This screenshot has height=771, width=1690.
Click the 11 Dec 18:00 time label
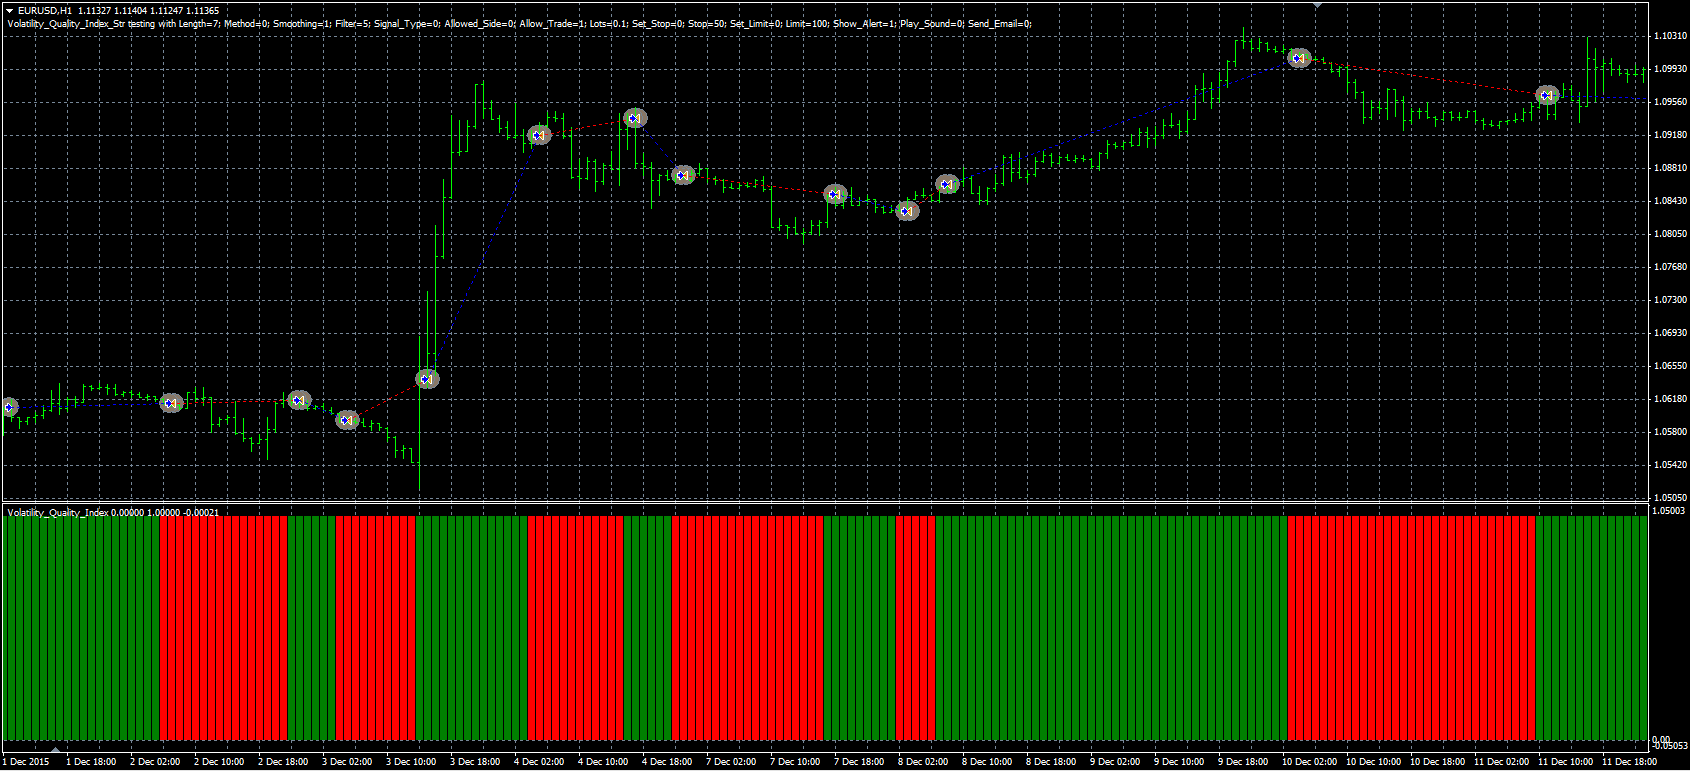1630,762
